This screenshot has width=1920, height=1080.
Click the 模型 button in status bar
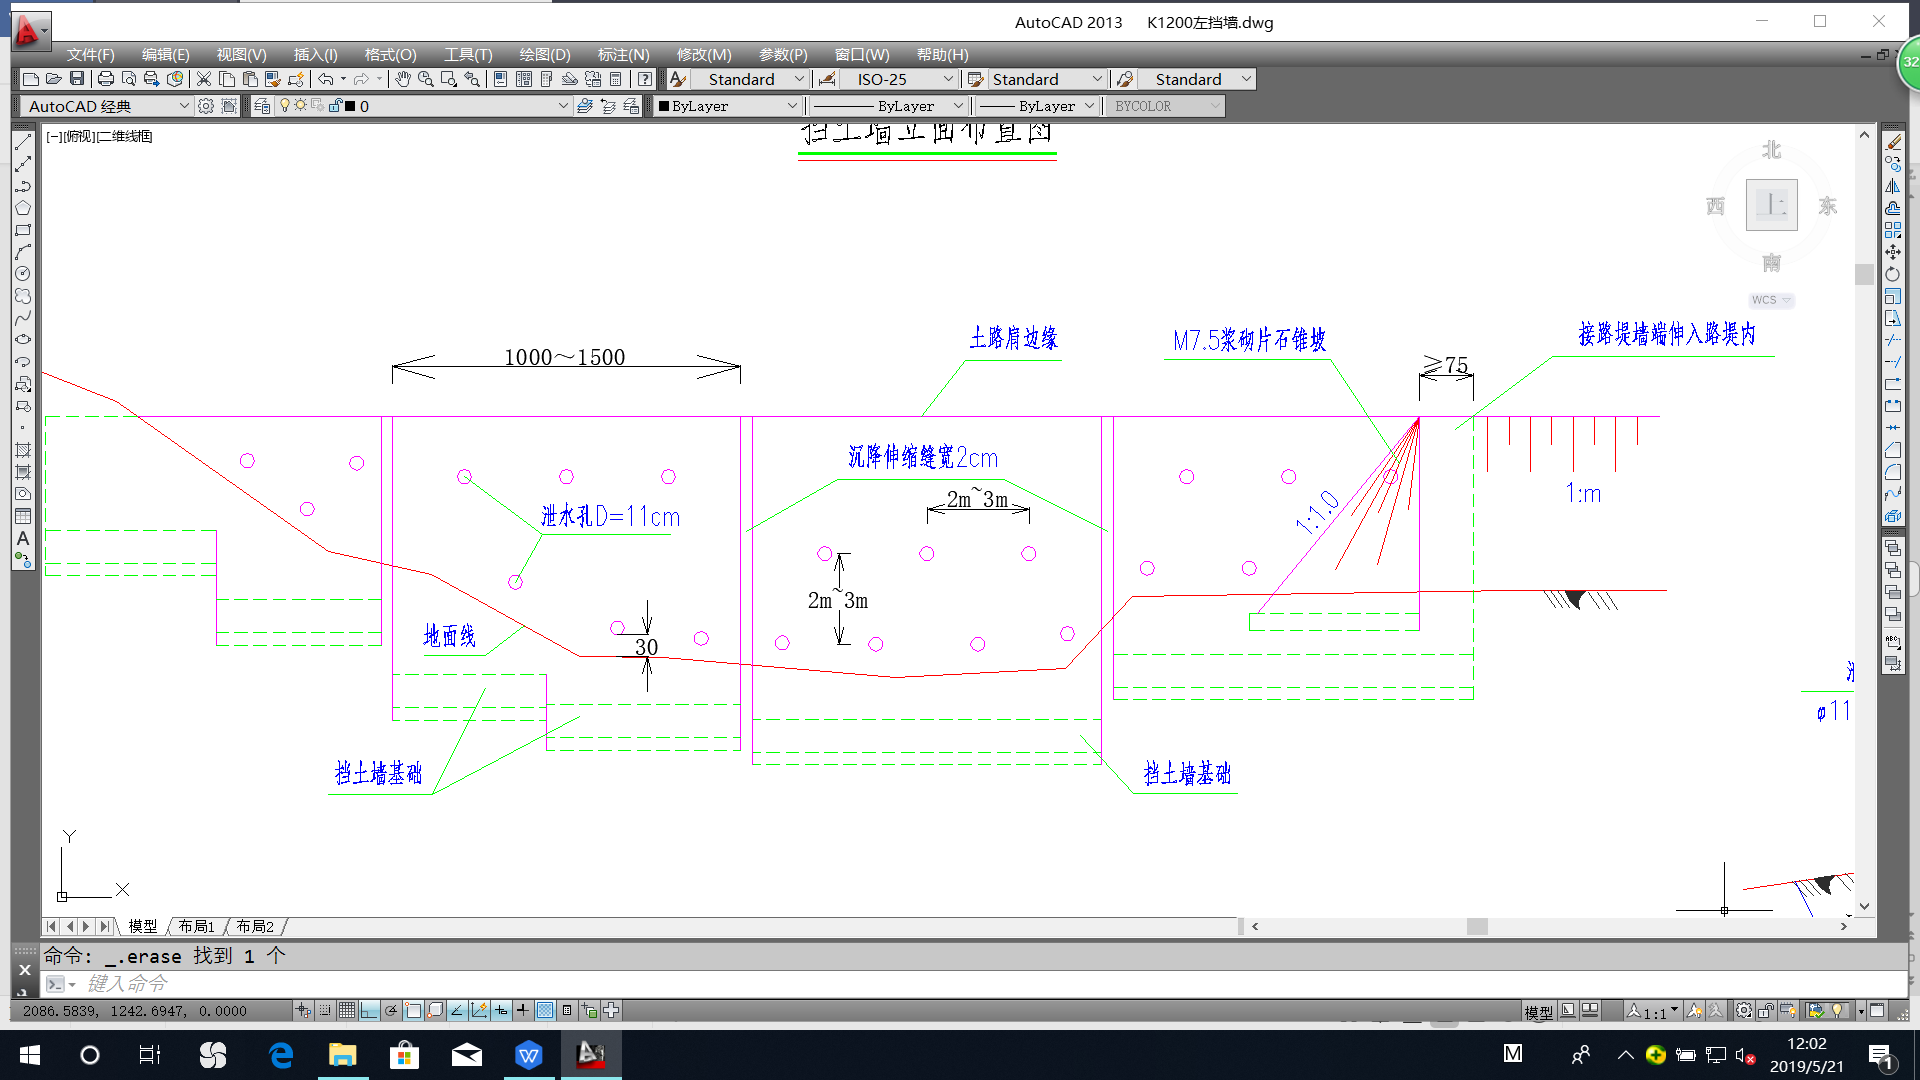tap(1538, 1012)
